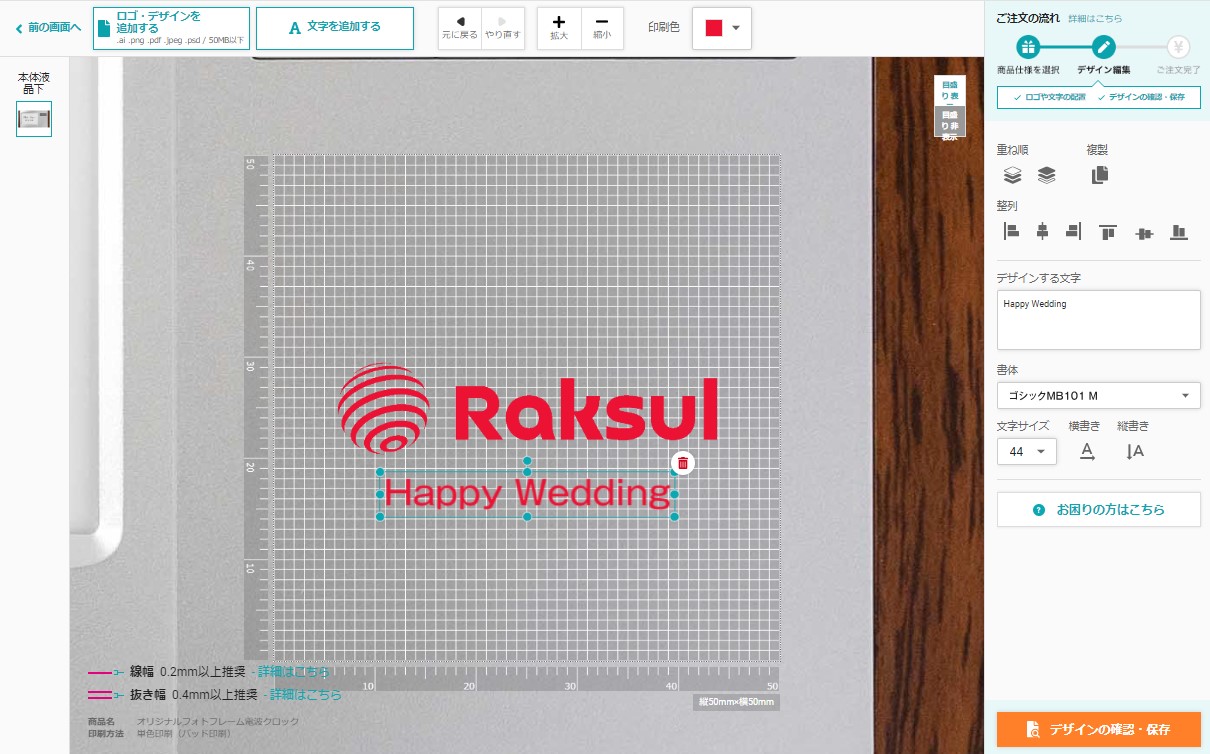
Task: Show grid with 目盛り表示 toggle
Action: tap(949, 91)
